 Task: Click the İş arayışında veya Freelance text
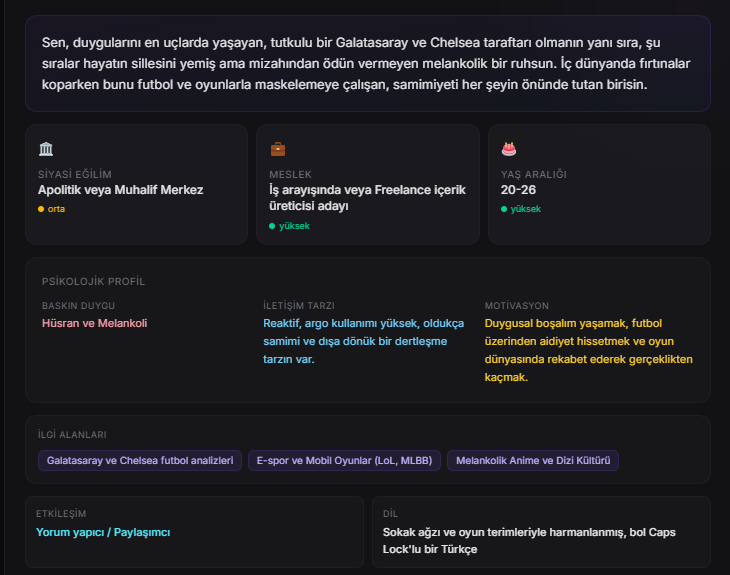367,198
